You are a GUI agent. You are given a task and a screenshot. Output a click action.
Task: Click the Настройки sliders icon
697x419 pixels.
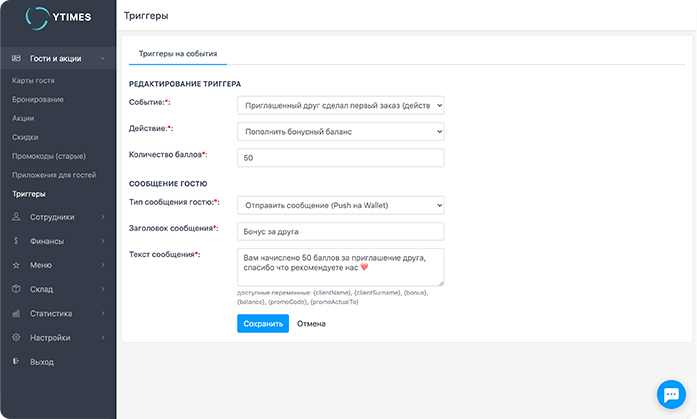(x=16, y=337)
